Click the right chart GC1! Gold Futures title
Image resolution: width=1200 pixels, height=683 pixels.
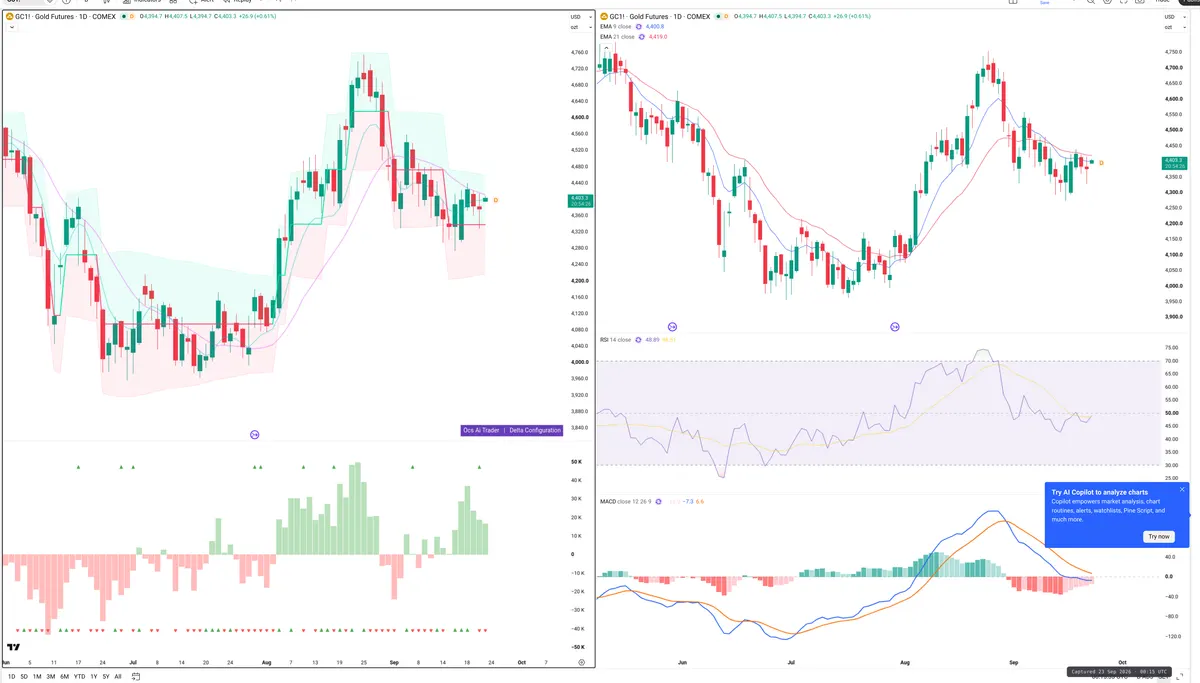pyautogui.click(x=660, y=17)
